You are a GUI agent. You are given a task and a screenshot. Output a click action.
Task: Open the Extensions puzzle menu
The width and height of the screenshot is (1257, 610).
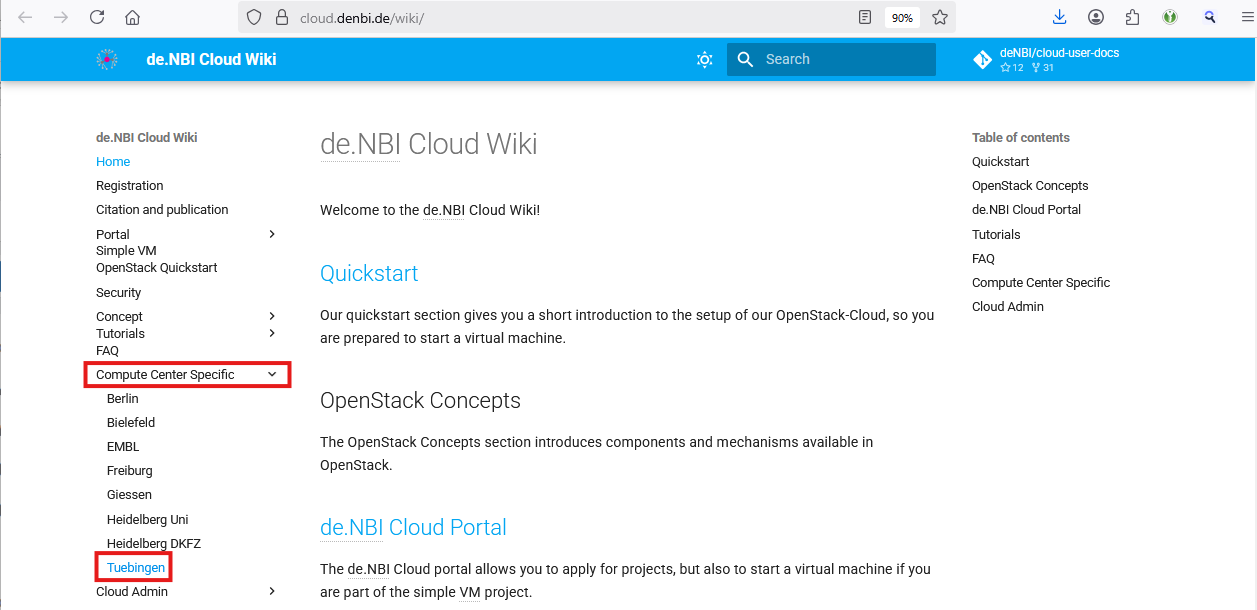click(1132, 17)
